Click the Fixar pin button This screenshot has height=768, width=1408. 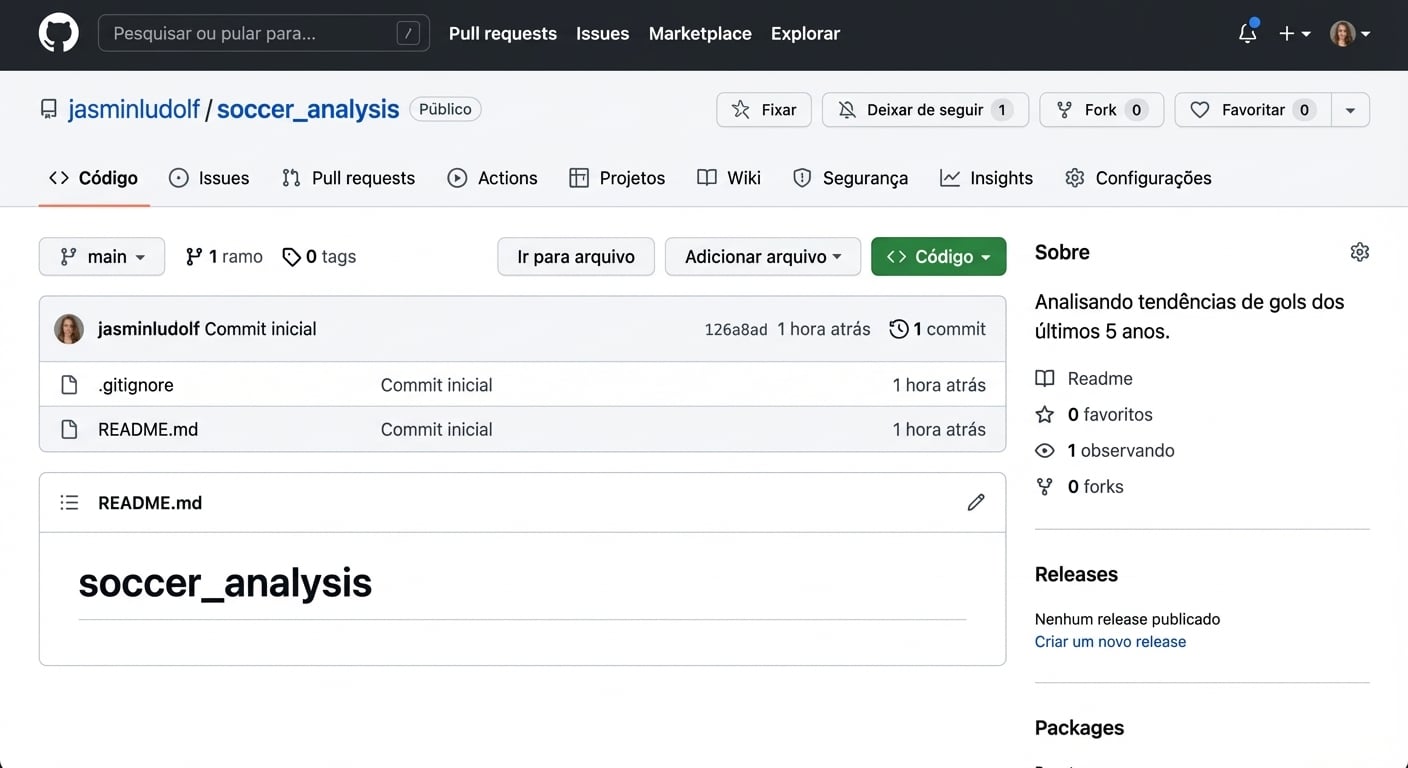(764, 110)
